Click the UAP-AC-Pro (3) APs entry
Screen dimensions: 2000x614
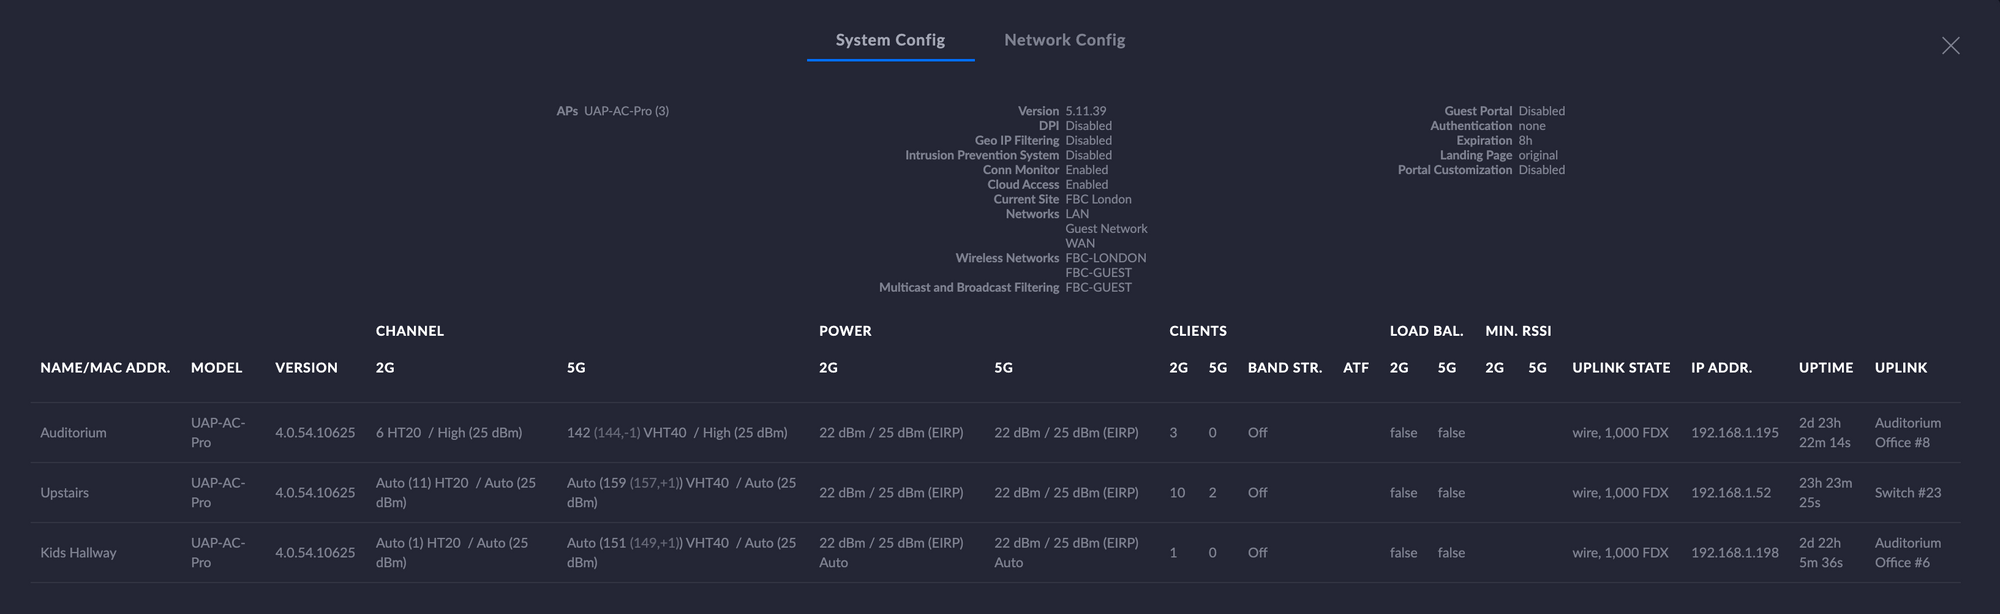tap(626, 111)
